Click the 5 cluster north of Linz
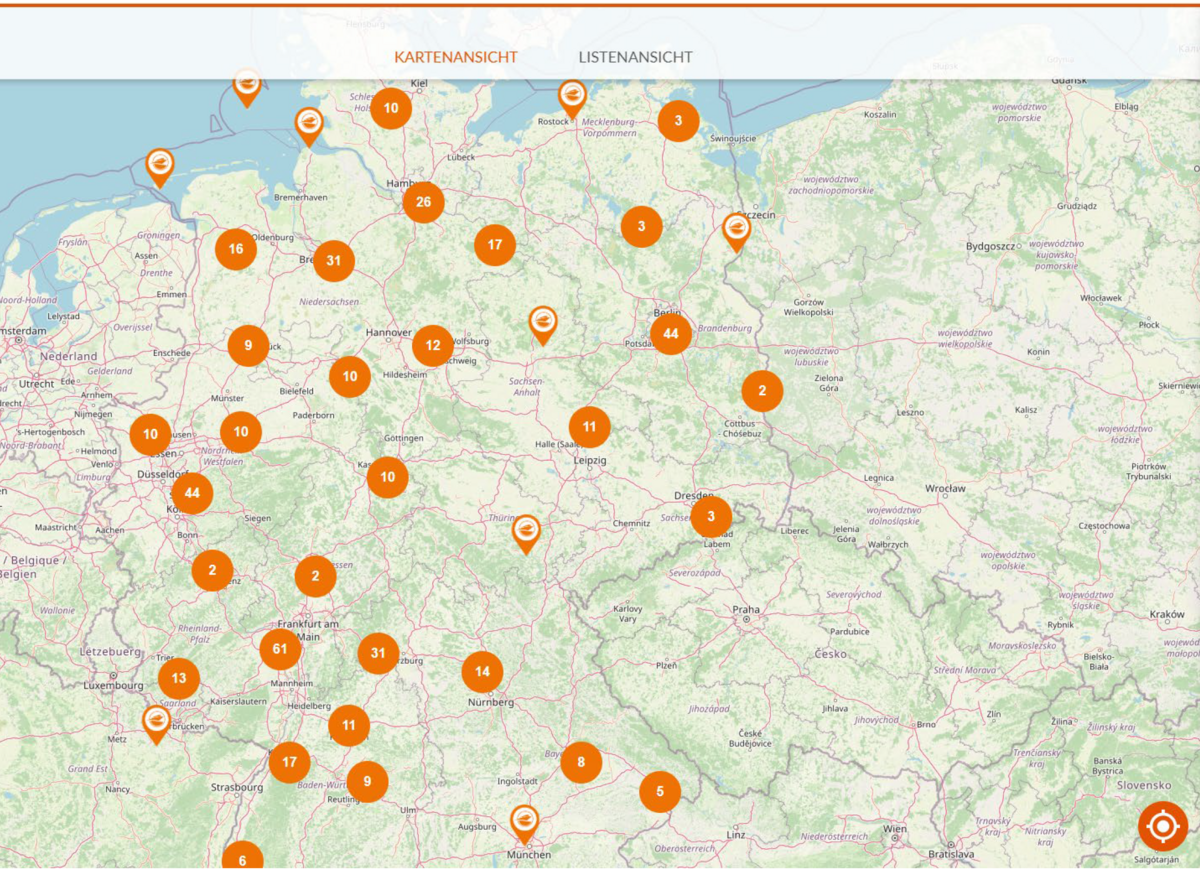This screenshot has height=880, width=1200. tap(659, 792)
